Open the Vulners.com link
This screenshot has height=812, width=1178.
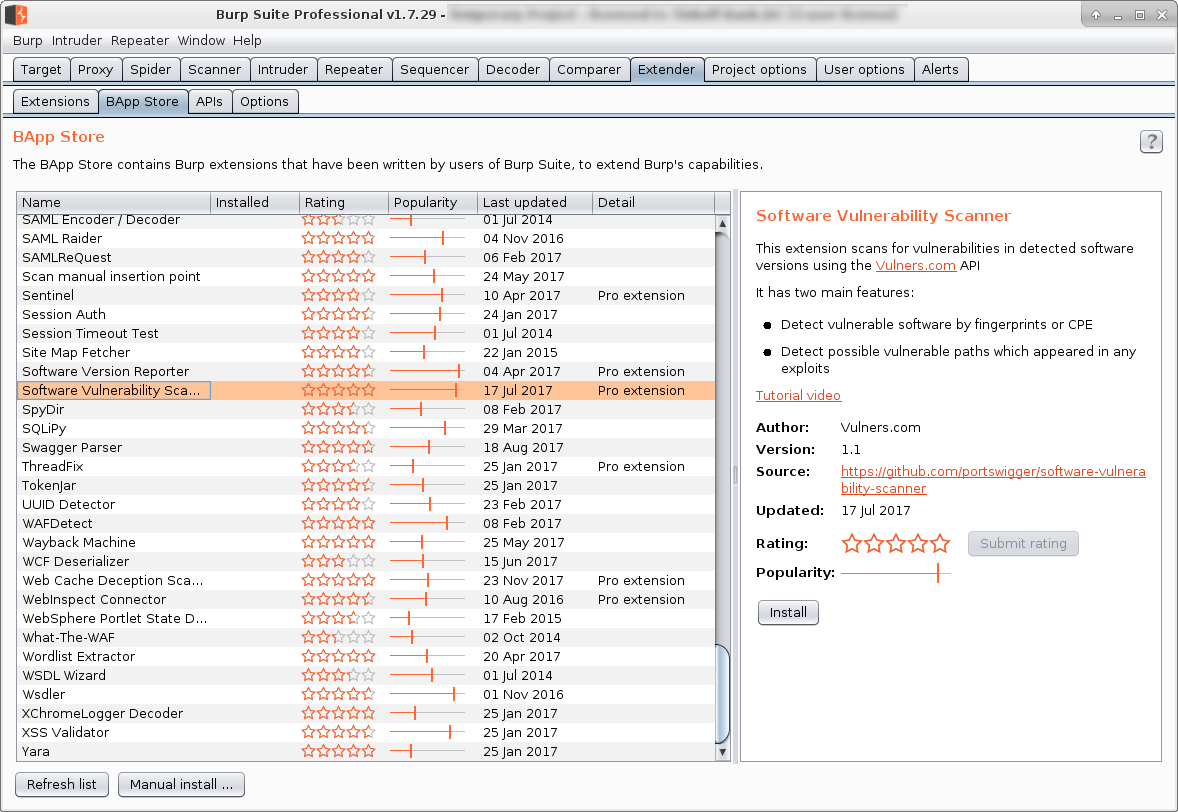[x=916, y=265]
